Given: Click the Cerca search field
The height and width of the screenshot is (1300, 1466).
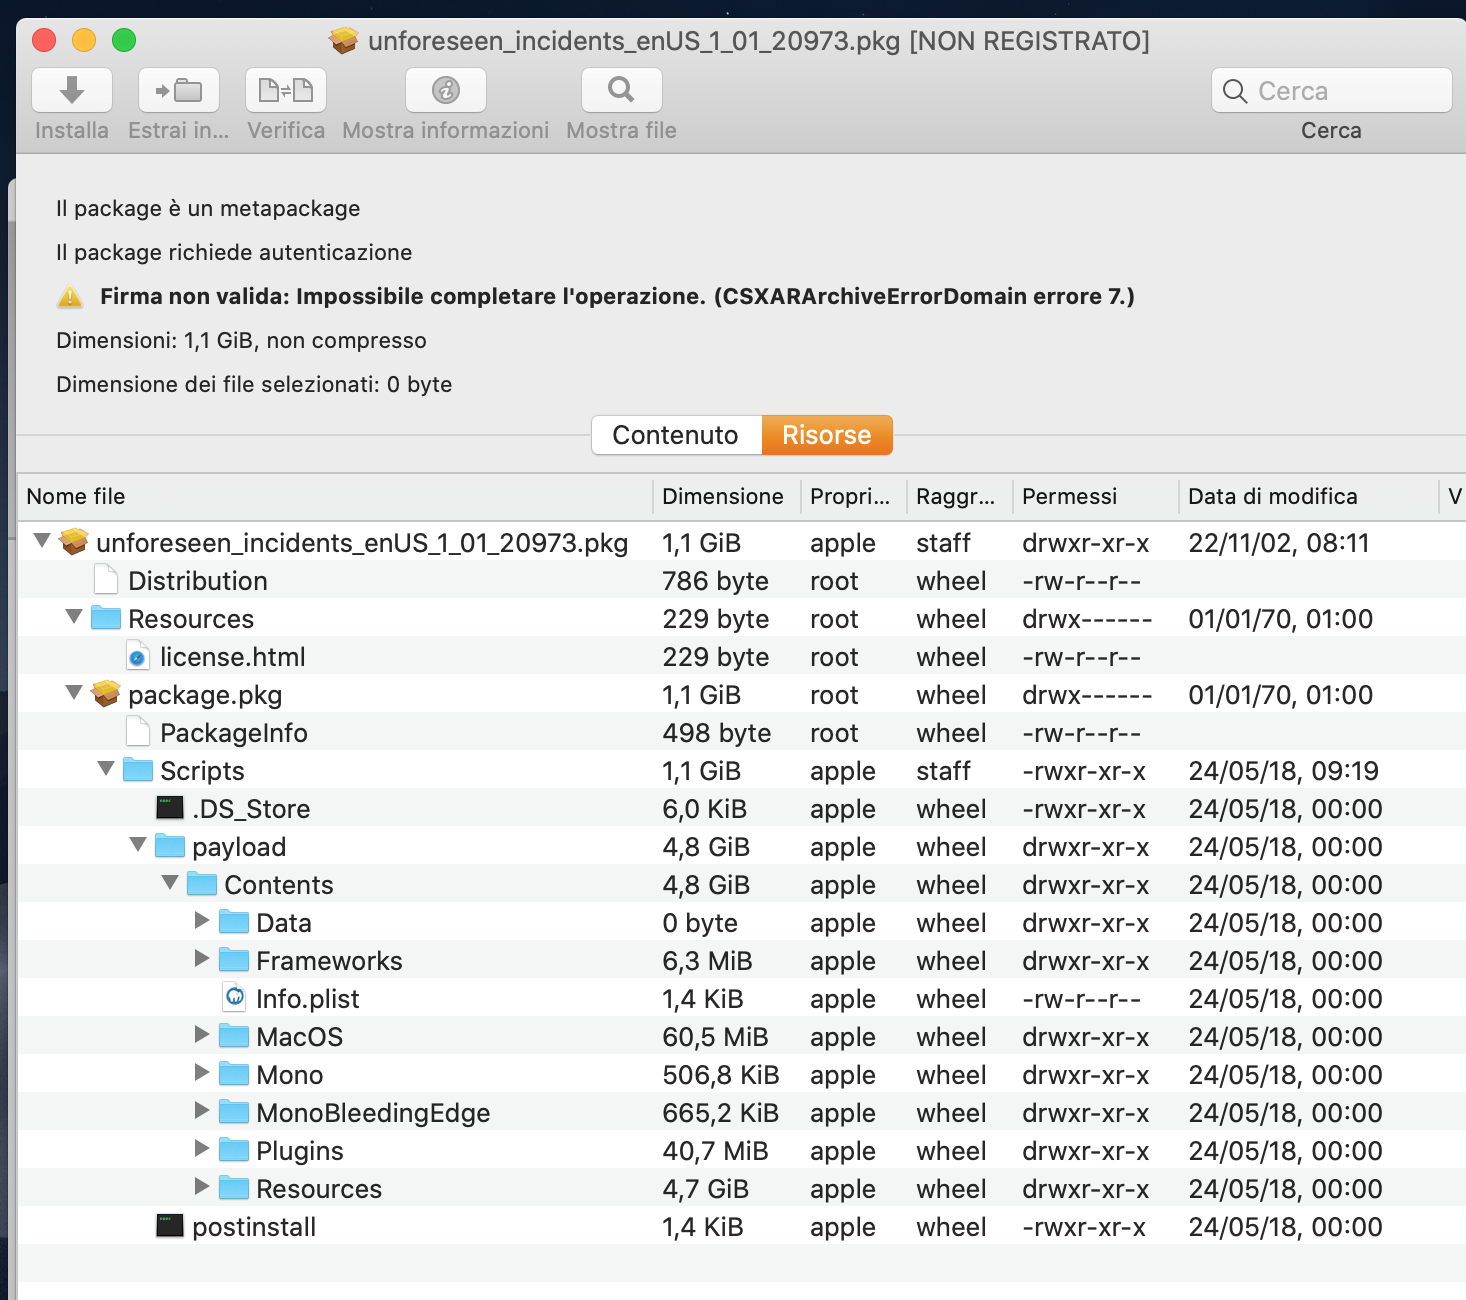Looking at the screenshot, I should point(1332,91).
